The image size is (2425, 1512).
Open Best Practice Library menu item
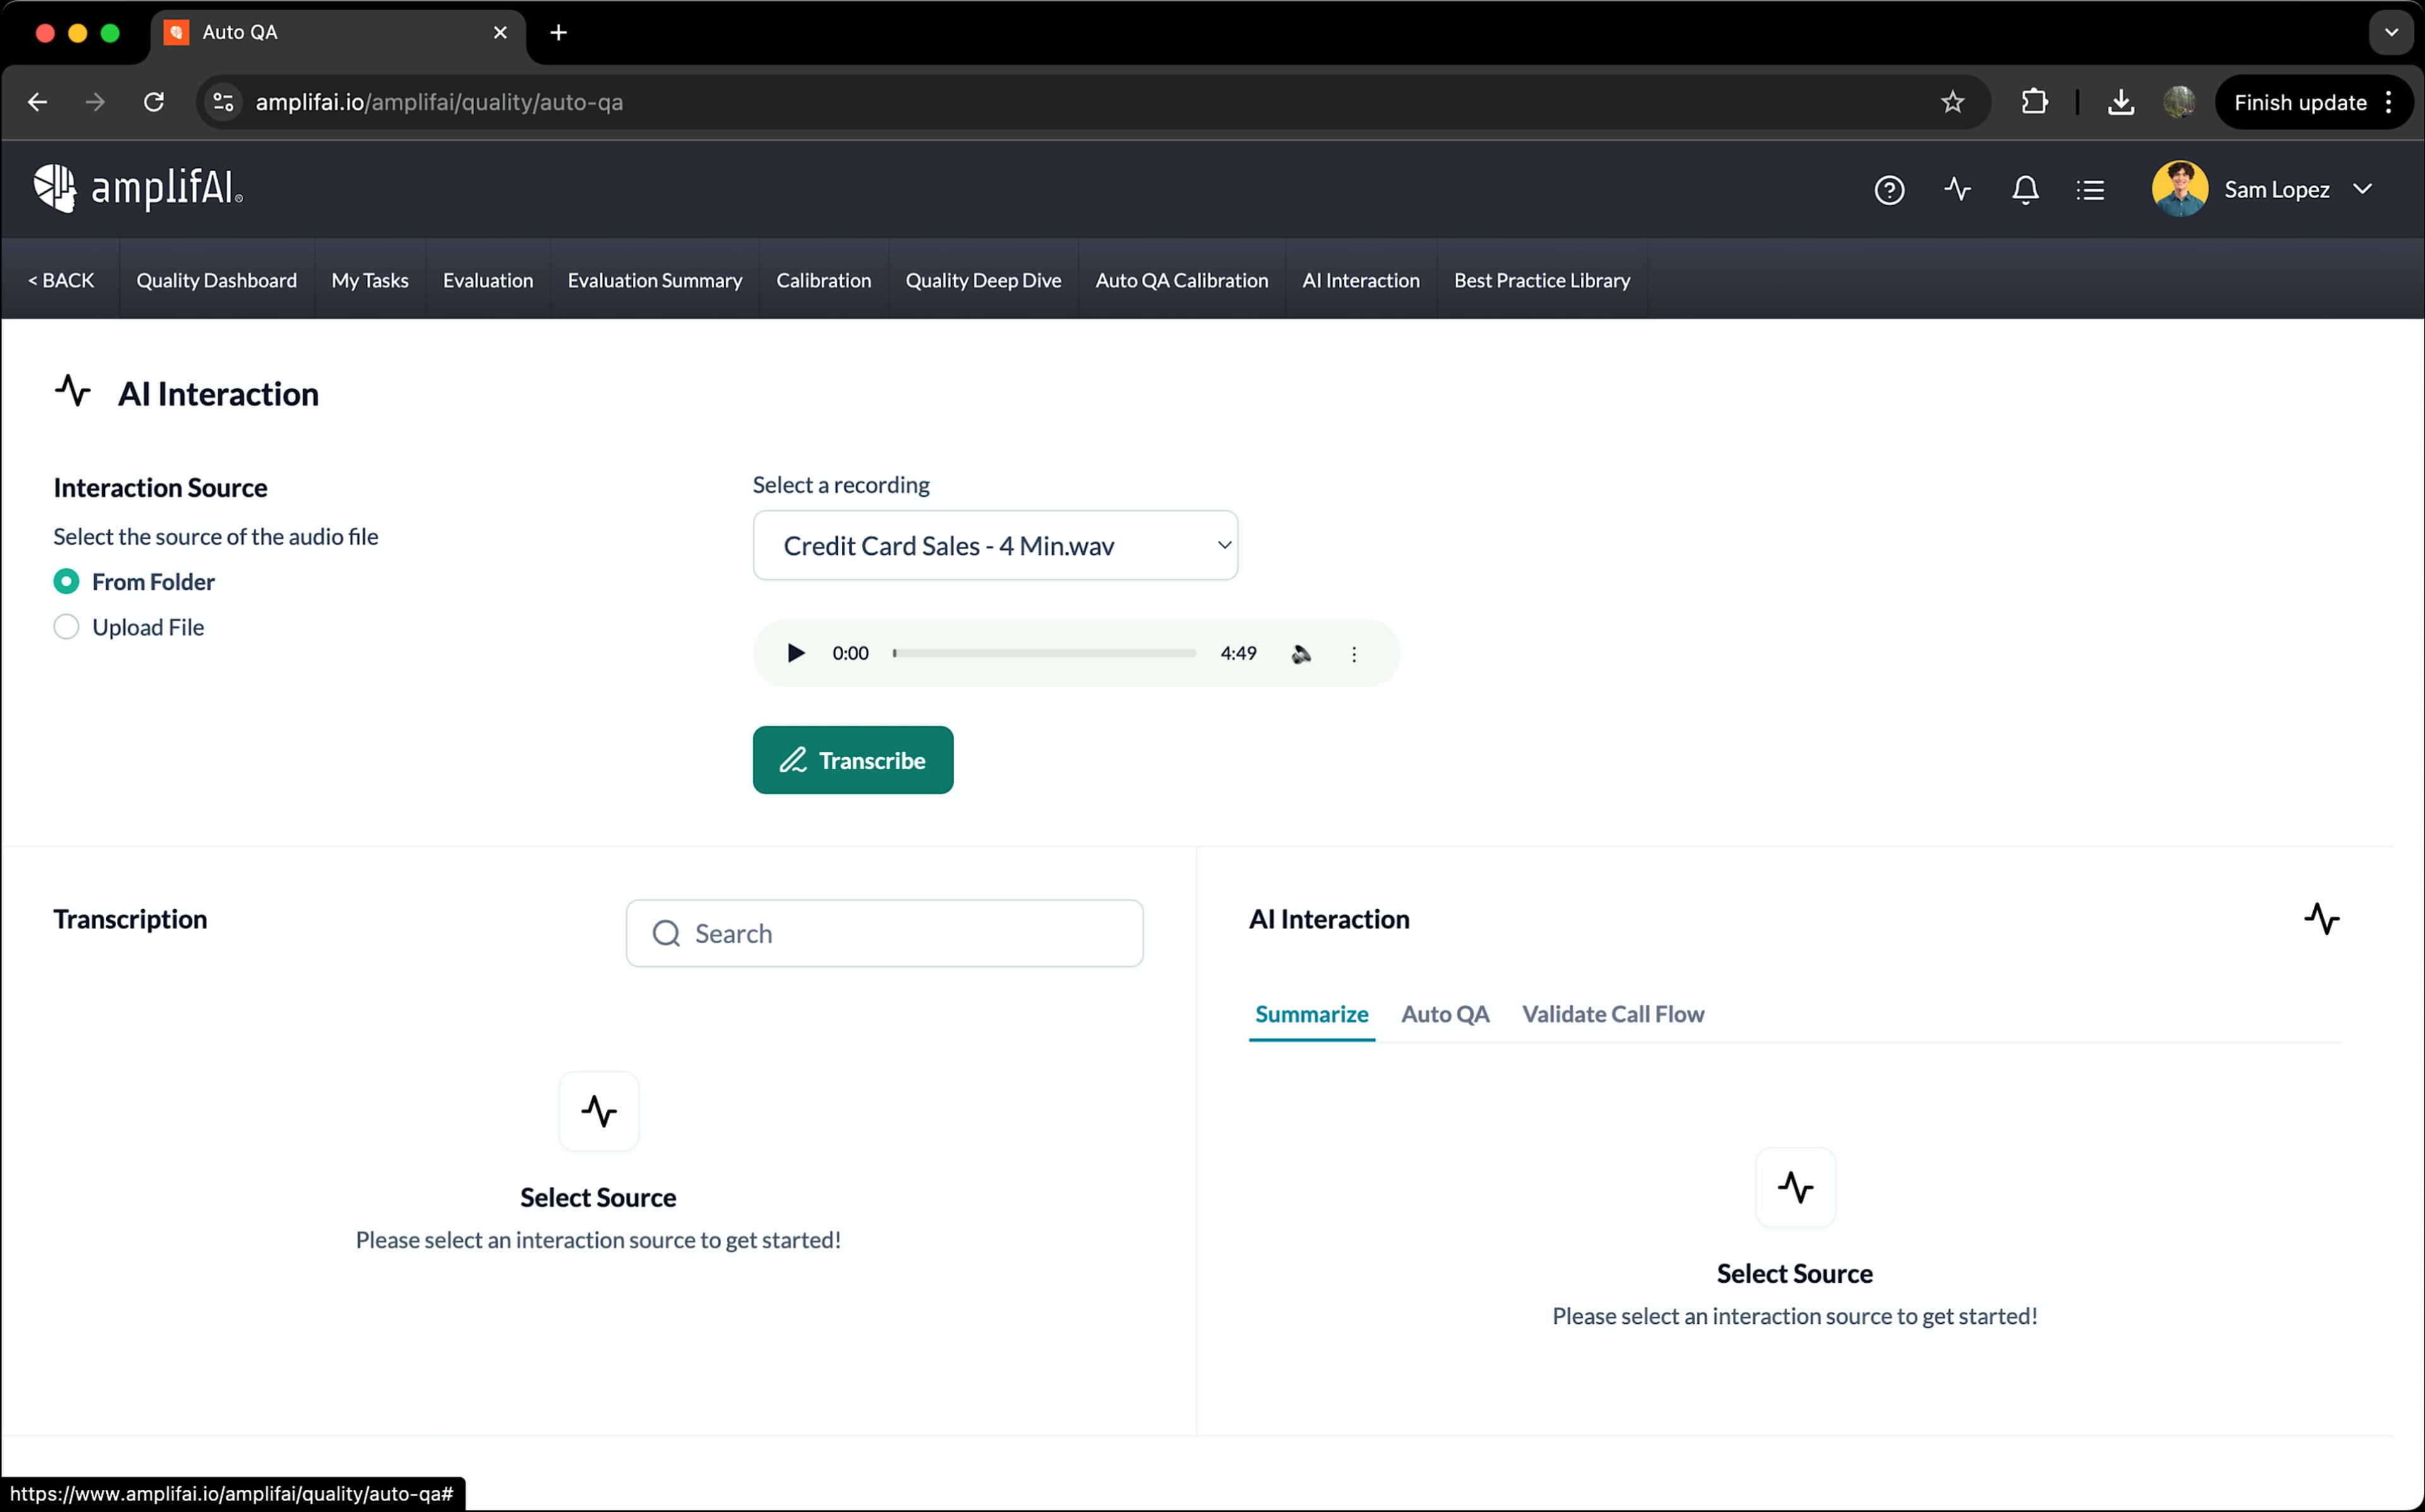(1542, 280)
